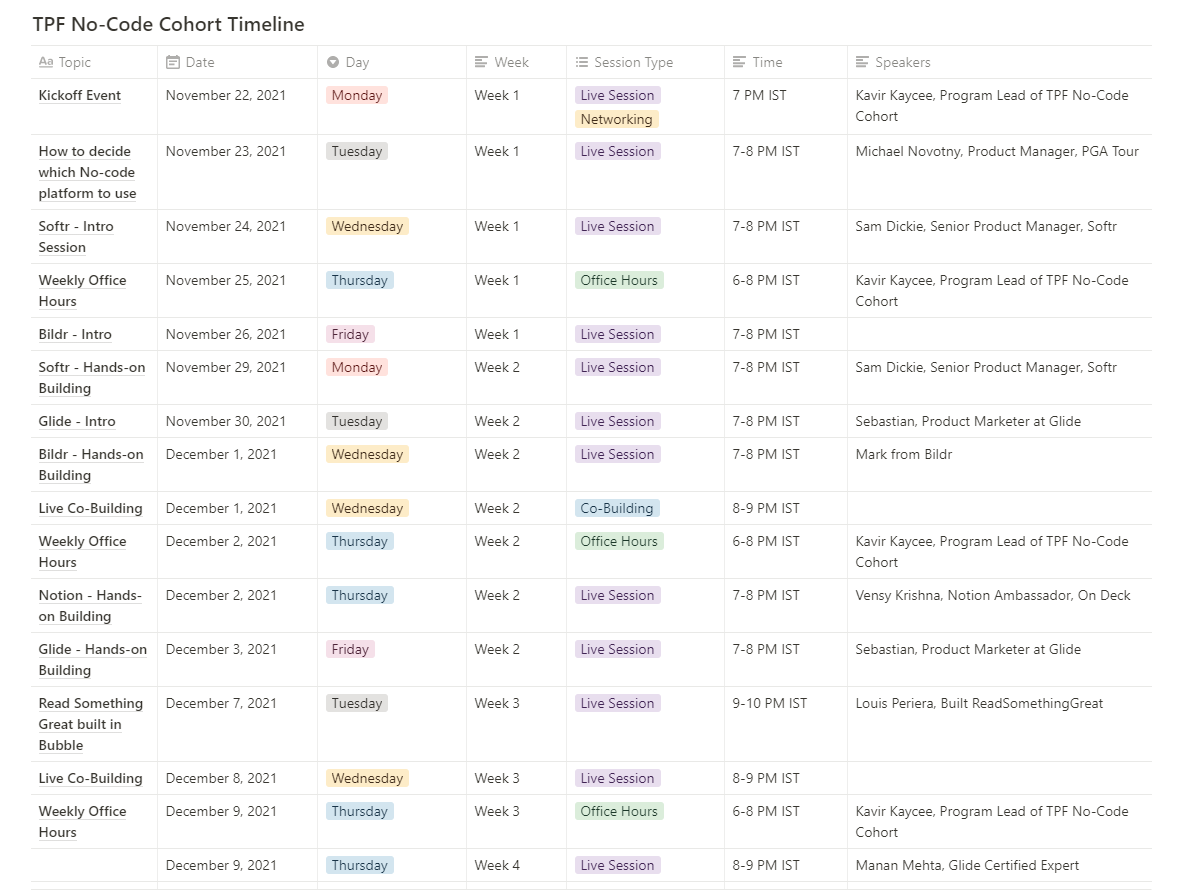Click the date December 3, 2021
Screen dimensions: 1185x895
pyautogui.click(x=221, y=649)
